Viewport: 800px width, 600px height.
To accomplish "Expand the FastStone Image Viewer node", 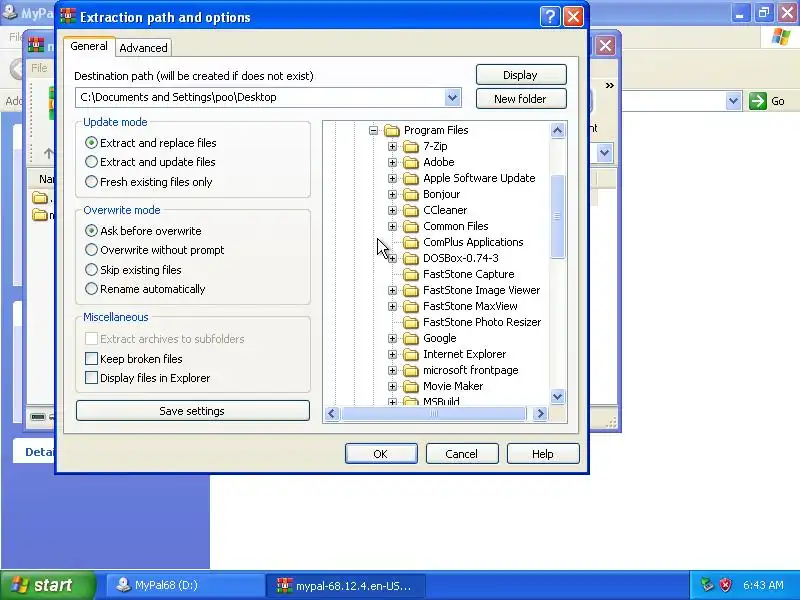I will pos(392,290).
